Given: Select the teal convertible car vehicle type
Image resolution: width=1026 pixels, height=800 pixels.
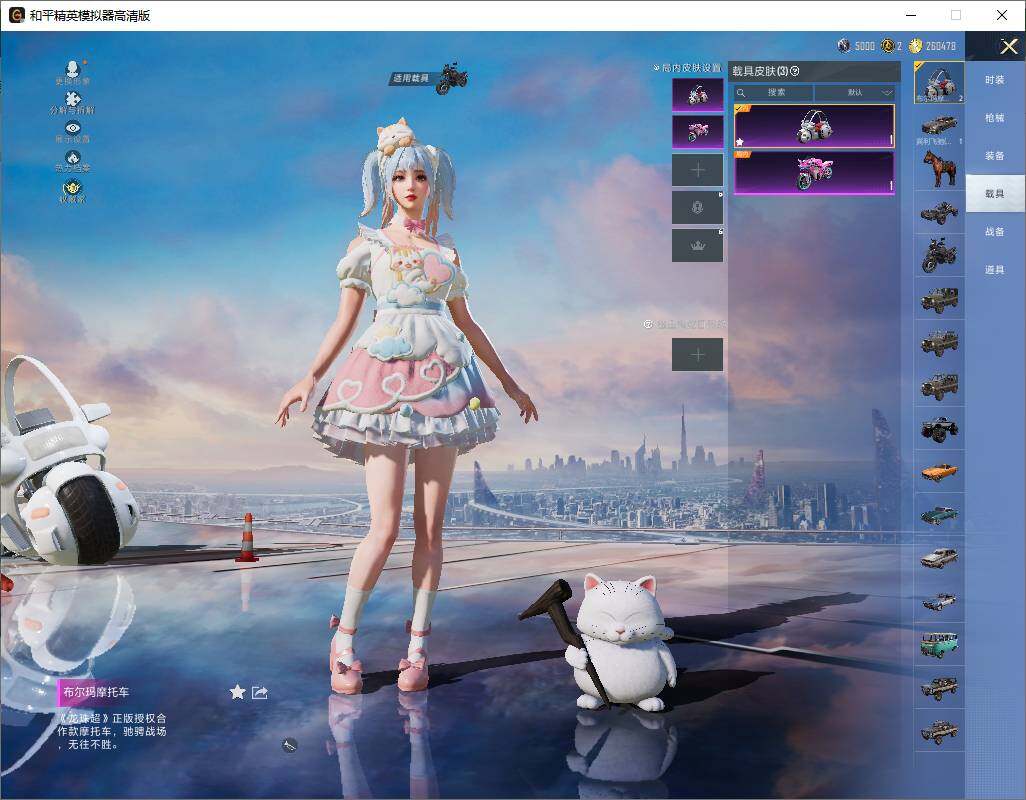Looking at the screenshot, I should tap(939, 515).
